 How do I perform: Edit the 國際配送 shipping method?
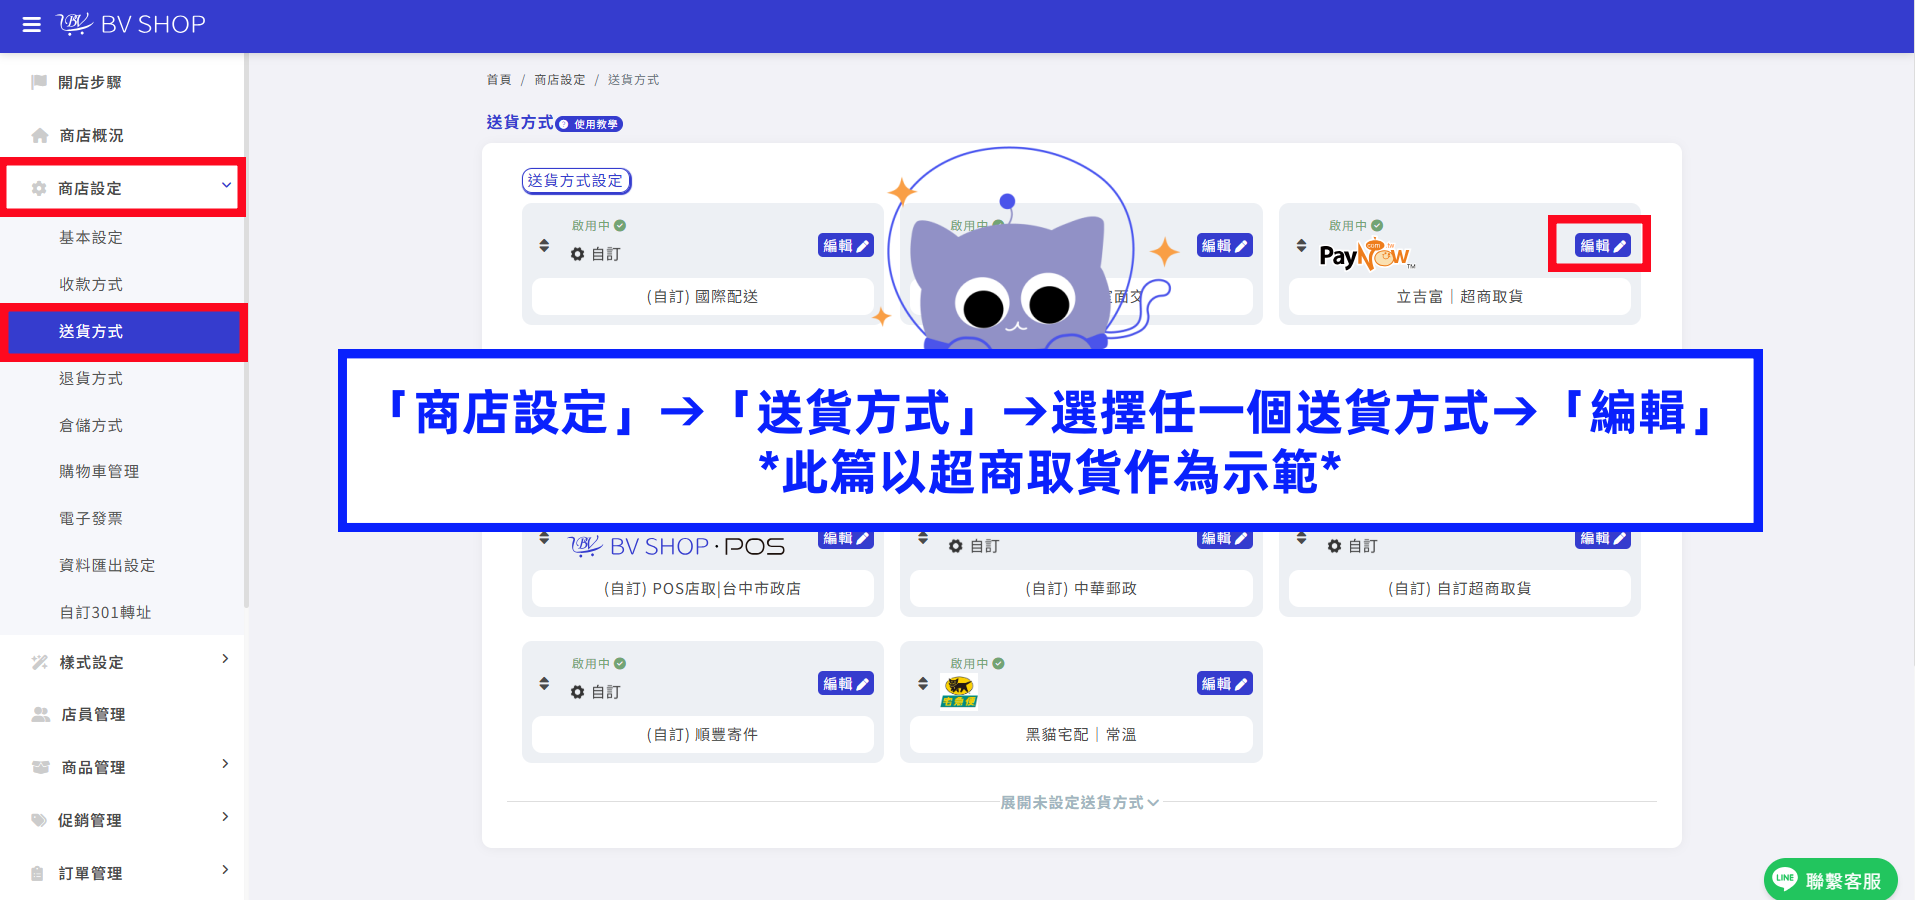coord(846,246)
